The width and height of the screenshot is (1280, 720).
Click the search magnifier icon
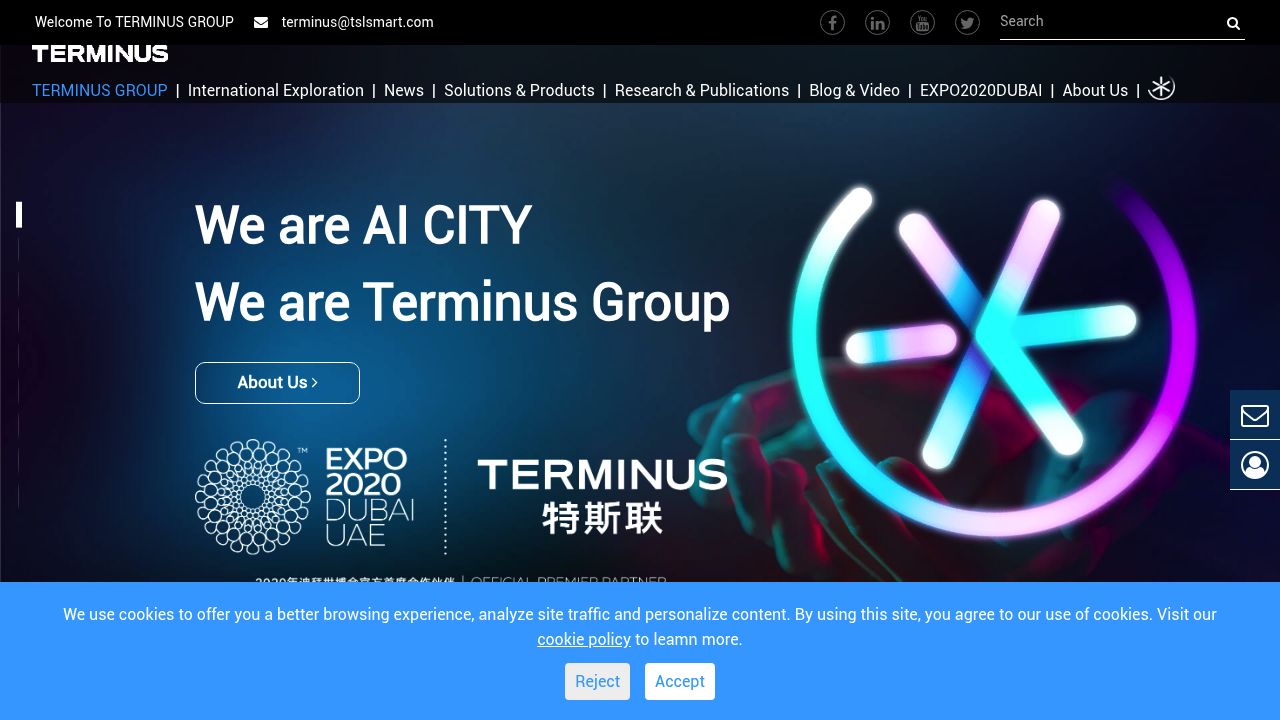click(1233, 23)
